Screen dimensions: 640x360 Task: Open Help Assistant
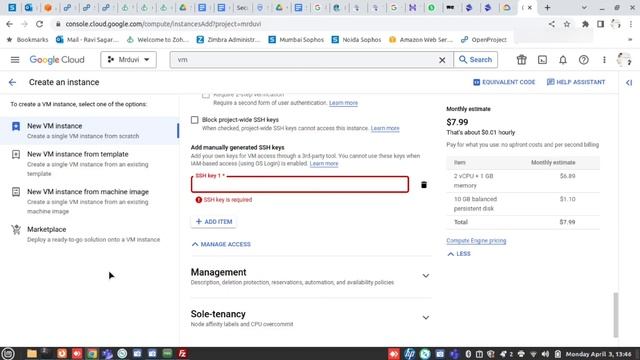pyautogui.click(x=576, y=82)
